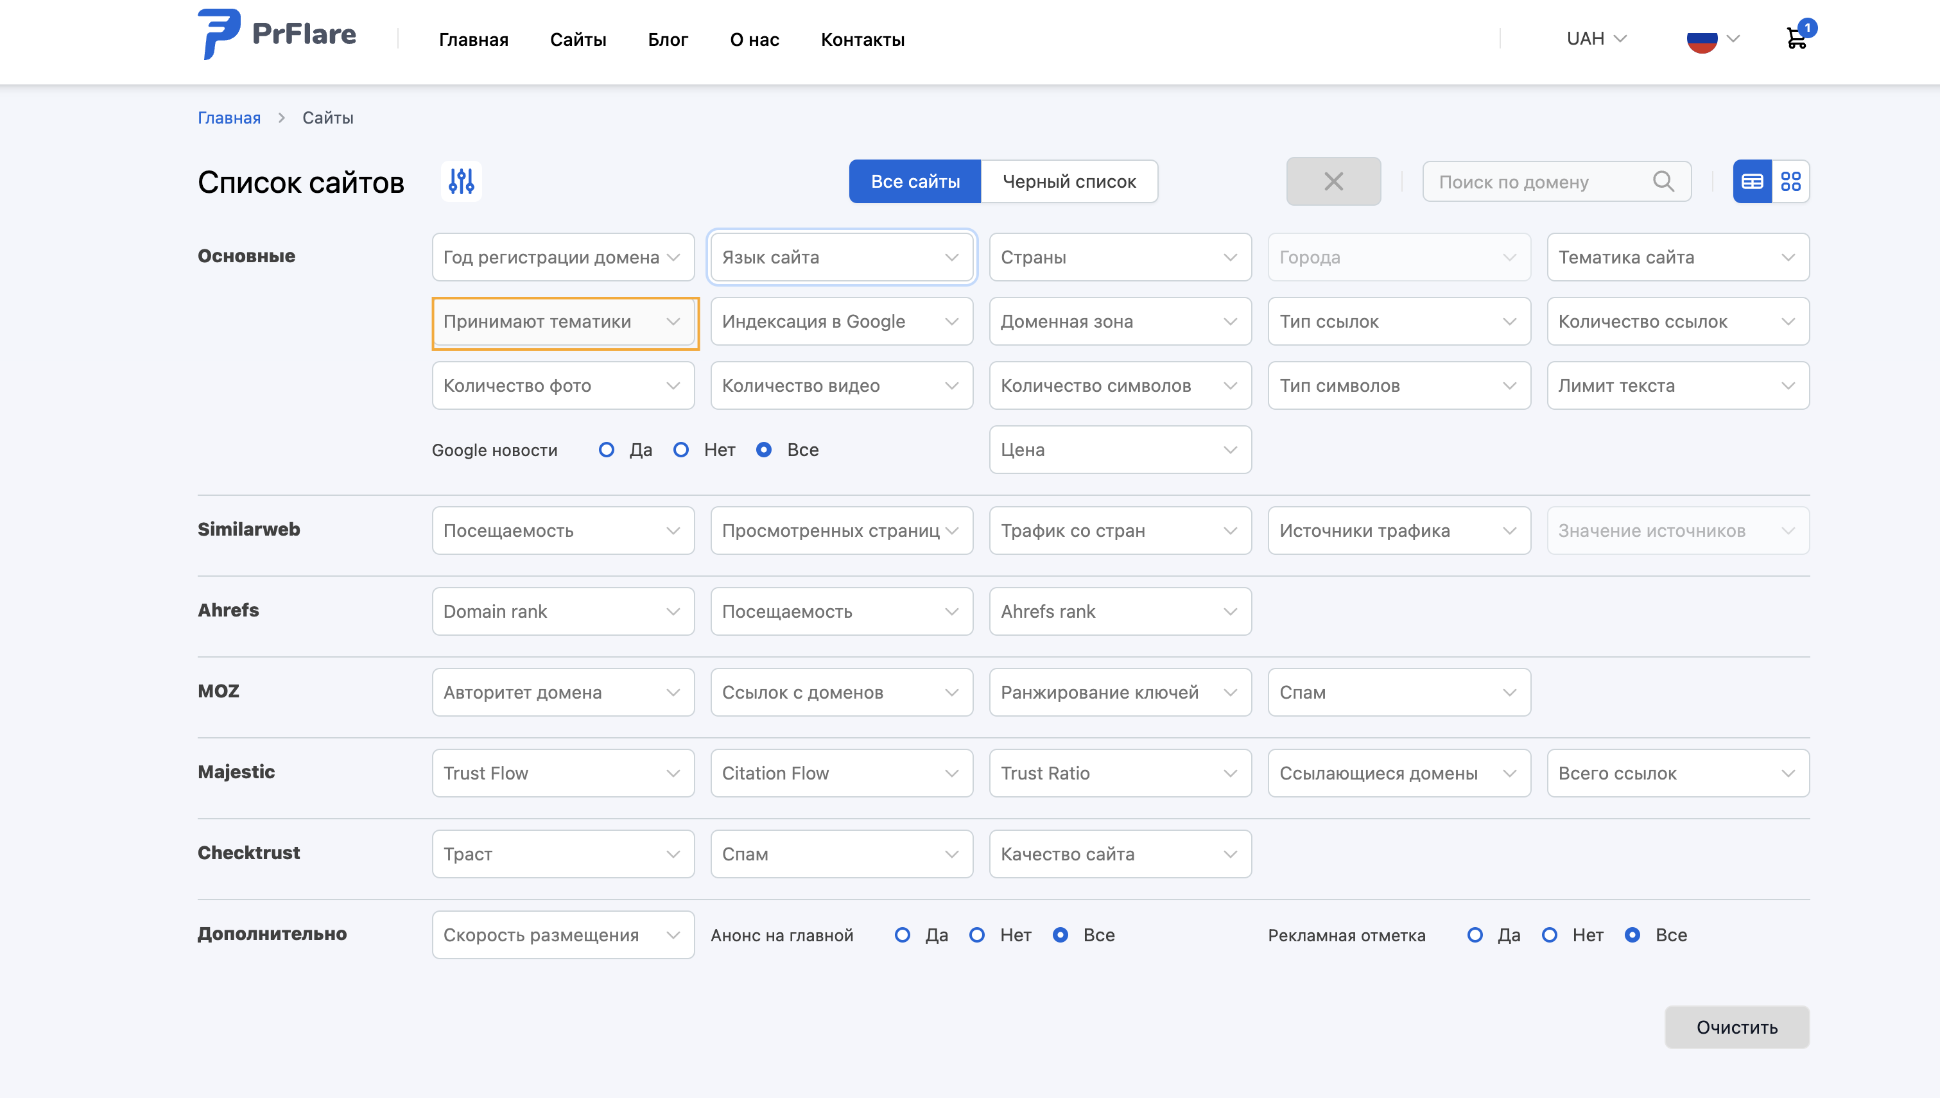Expand Ahrefs rank dropdown
The image size is (1940, 1098).
[x=1120, y=611]
